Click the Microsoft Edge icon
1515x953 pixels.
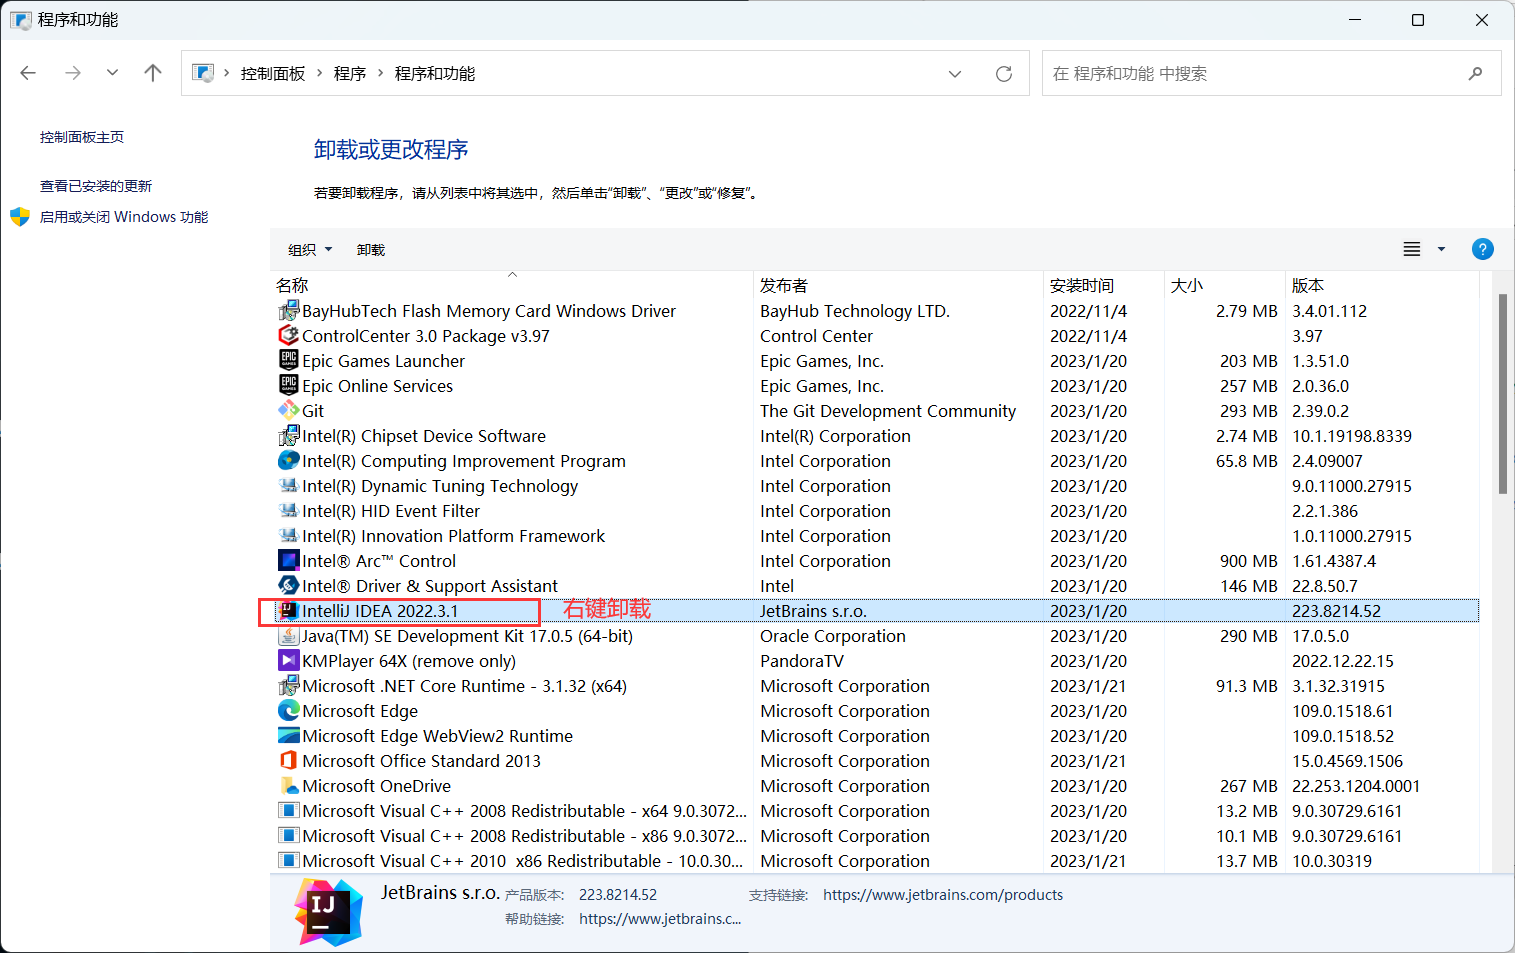pos(289,710)
